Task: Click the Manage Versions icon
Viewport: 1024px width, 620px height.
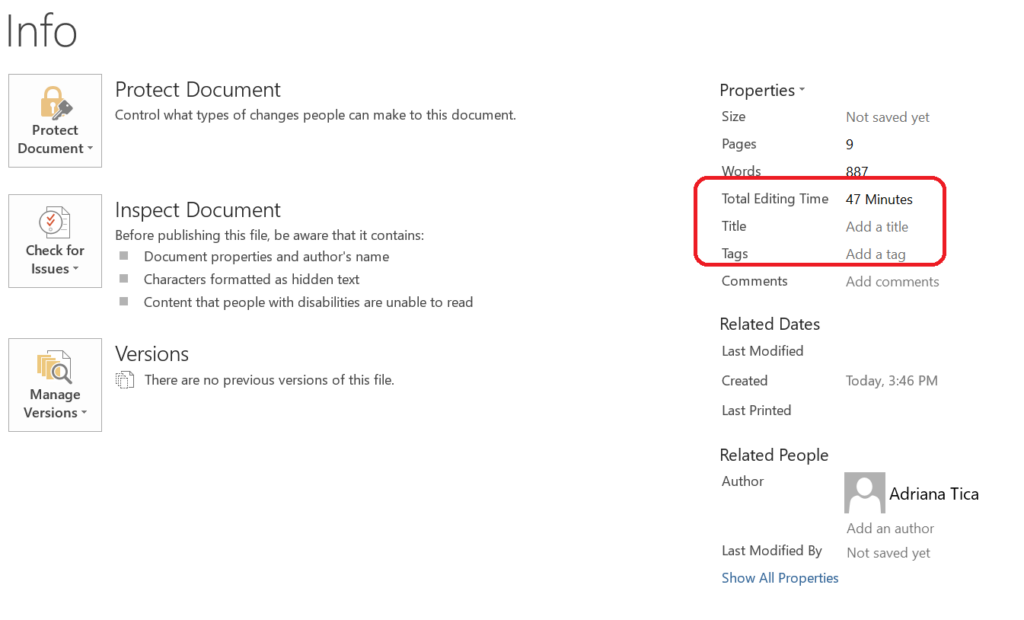Action: click(54, 367)
